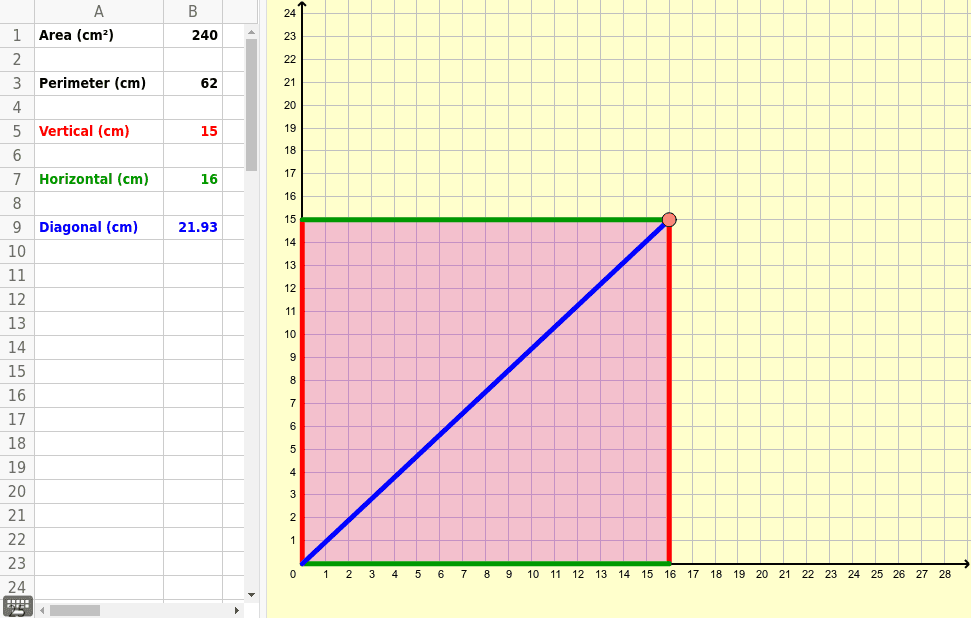Image resolution: width=973 pixels, height=620 pixels.
Task: Click the spreadsheet scroll-up arrow
Action: click(x=251, y=32)
